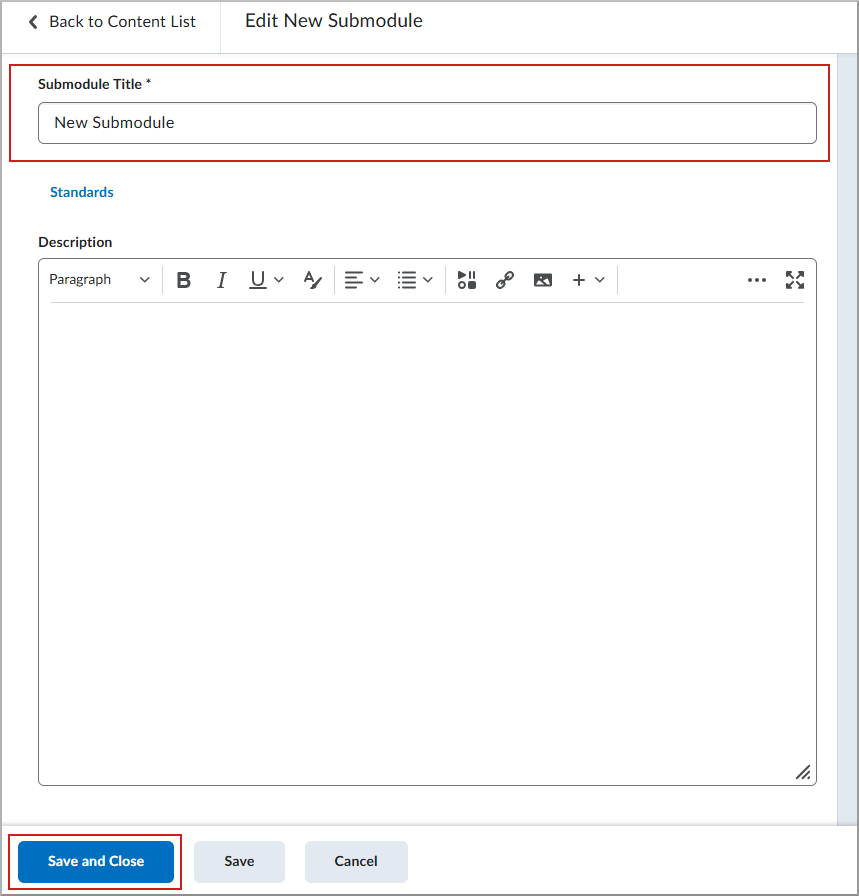This screenshot has height=896, width=859.
Task: Show more editor actions ellipsis
Action: point(757,280)
